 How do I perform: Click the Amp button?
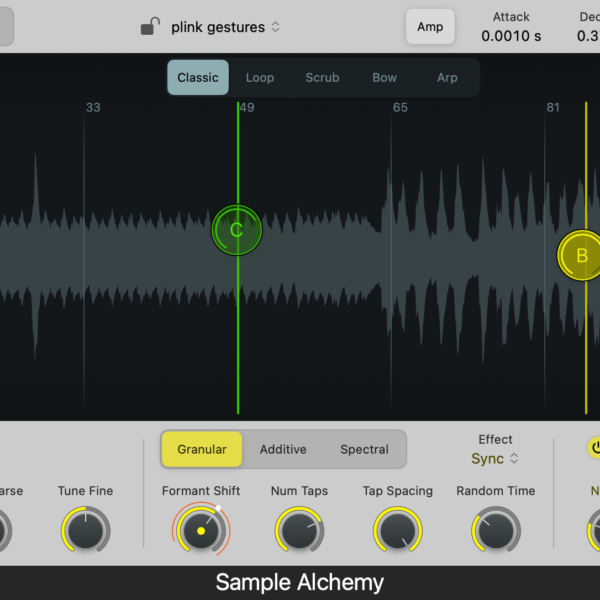tap(430, 27)
